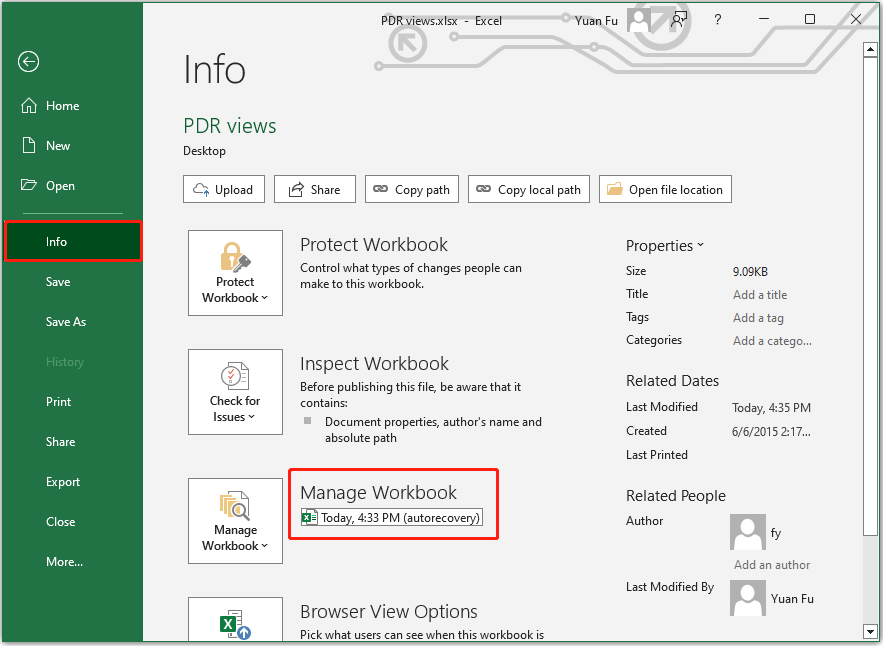Image resolution: width=883 pixels, height=646 pixels.
Task: Click the Created date 6/6/2015
Action: point(771,432)
